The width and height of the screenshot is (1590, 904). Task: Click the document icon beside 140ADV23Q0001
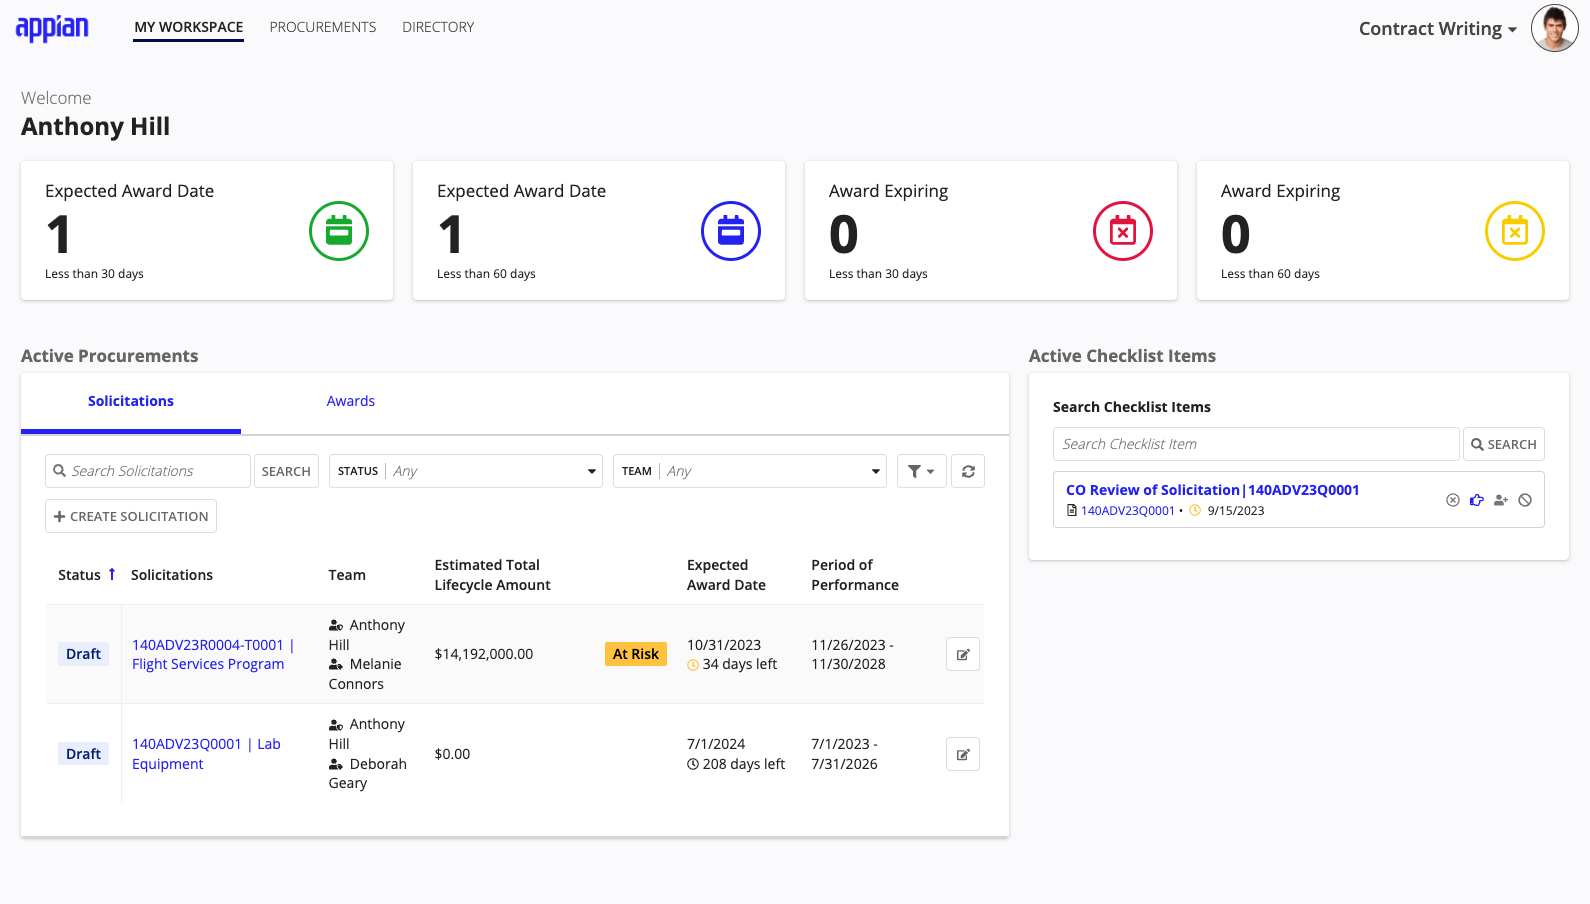point(1072,510)
